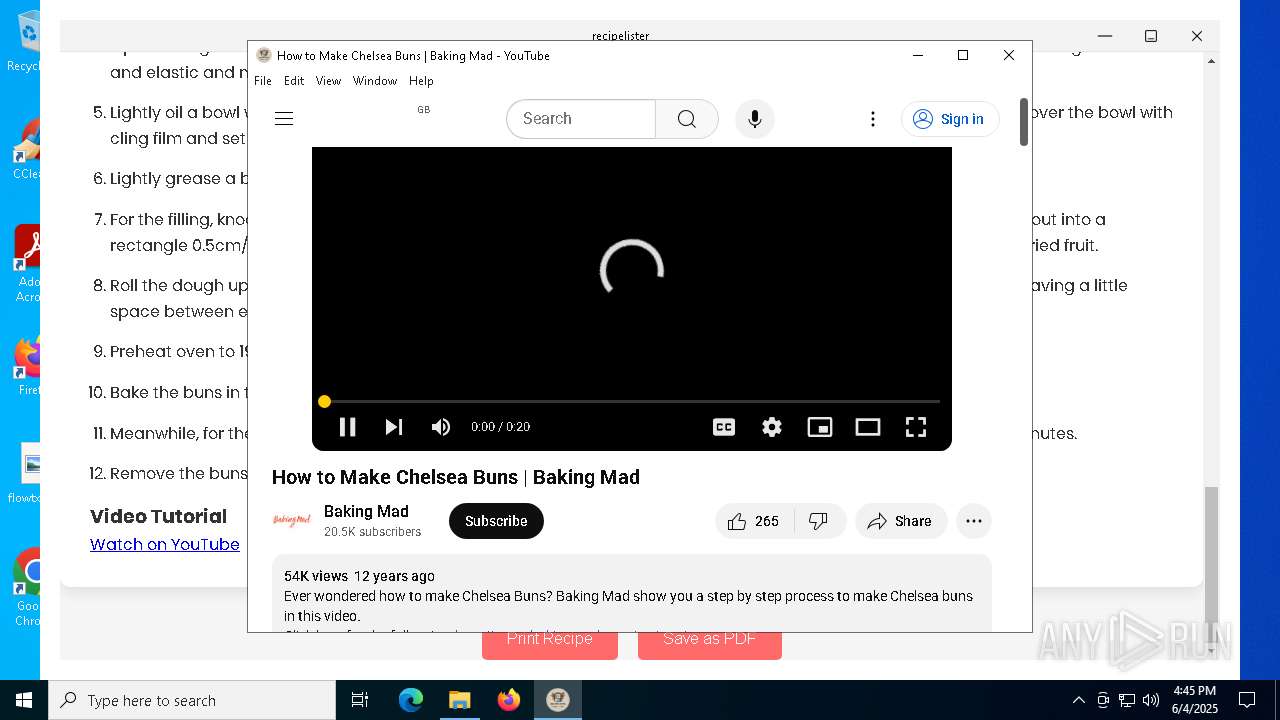This screenshot has height=720, width=1280.
Task: Open the taskbar clock showing 4:45 PM
Action: coord(1194,700)
